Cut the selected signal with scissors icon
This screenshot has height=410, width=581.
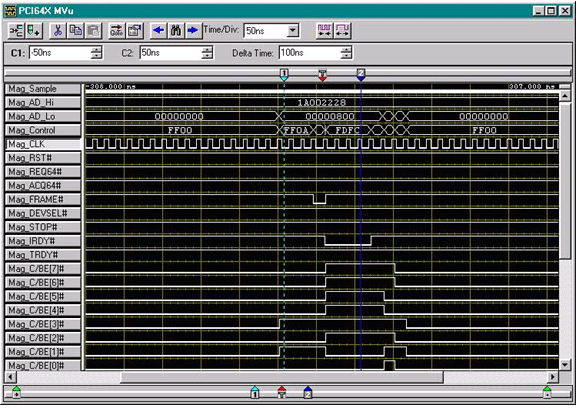[58, 31]
